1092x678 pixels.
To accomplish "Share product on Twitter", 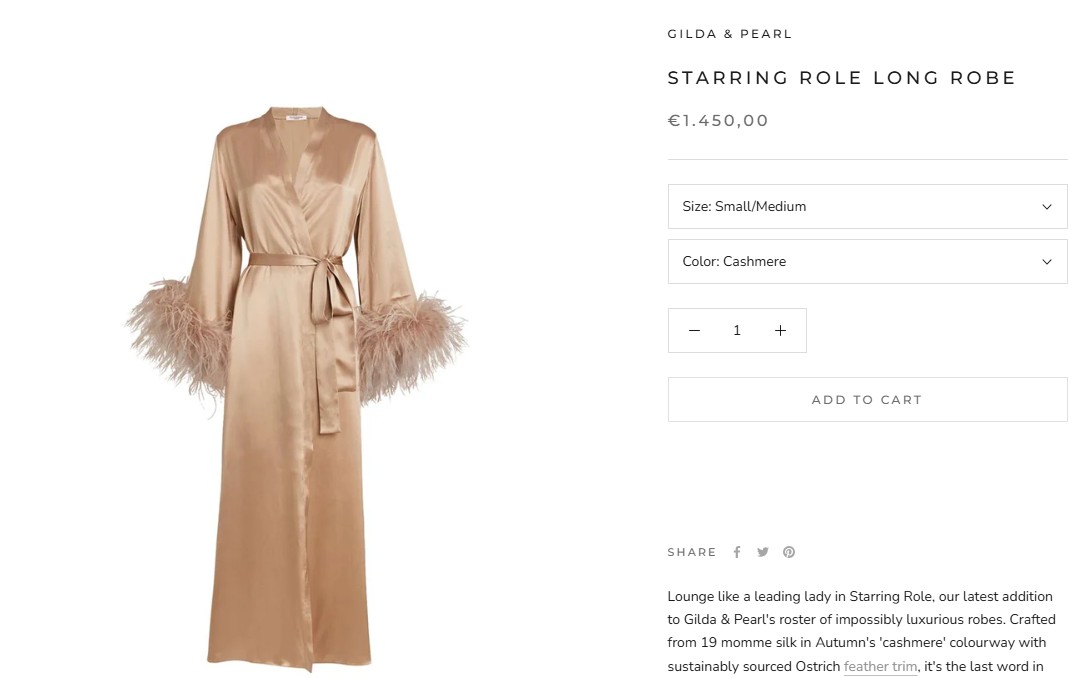I will [763, 552].
